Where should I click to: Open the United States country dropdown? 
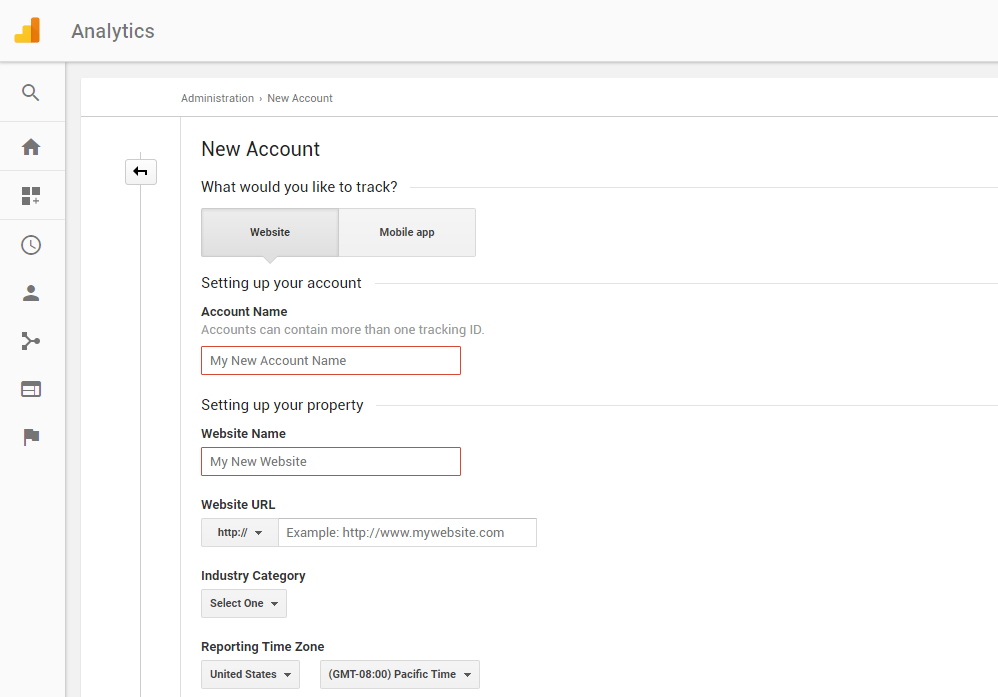[250, 675]
